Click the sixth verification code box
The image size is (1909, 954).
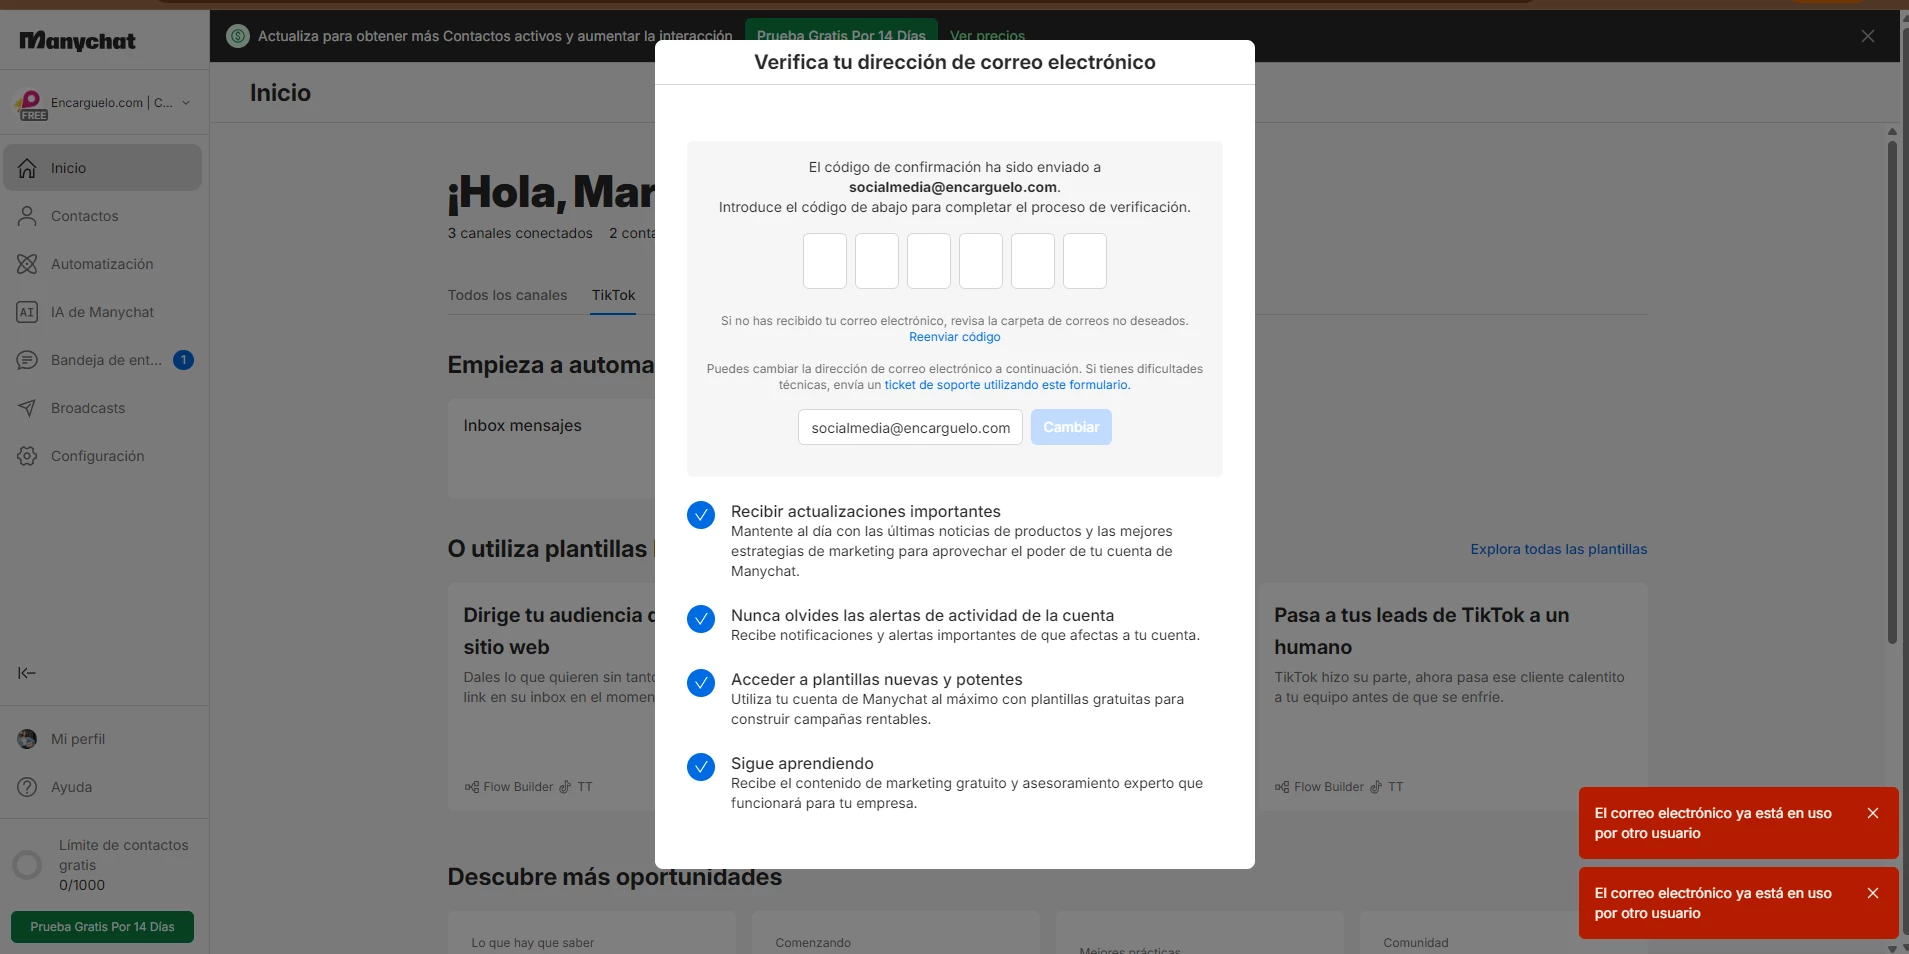click(x=1085, y=261)
